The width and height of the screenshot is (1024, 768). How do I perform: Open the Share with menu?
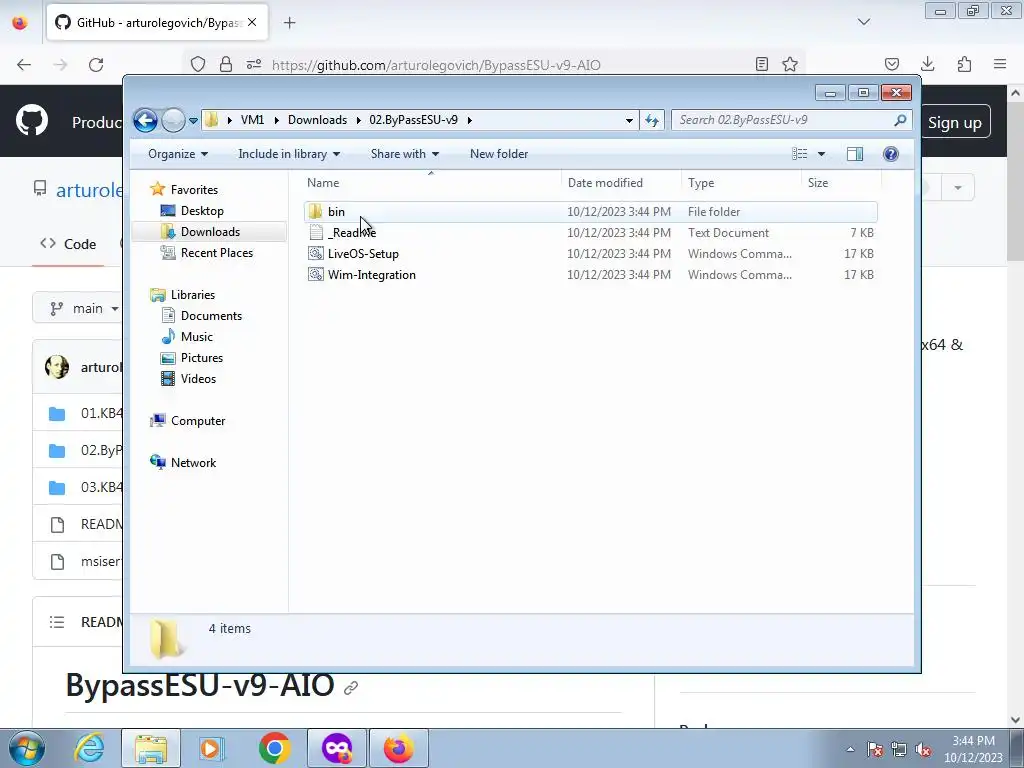[x=404, y=154]
